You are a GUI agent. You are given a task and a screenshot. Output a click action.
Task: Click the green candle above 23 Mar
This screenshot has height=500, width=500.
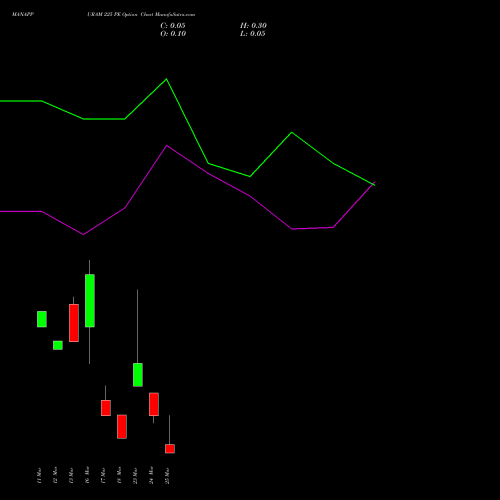[138, 375]
